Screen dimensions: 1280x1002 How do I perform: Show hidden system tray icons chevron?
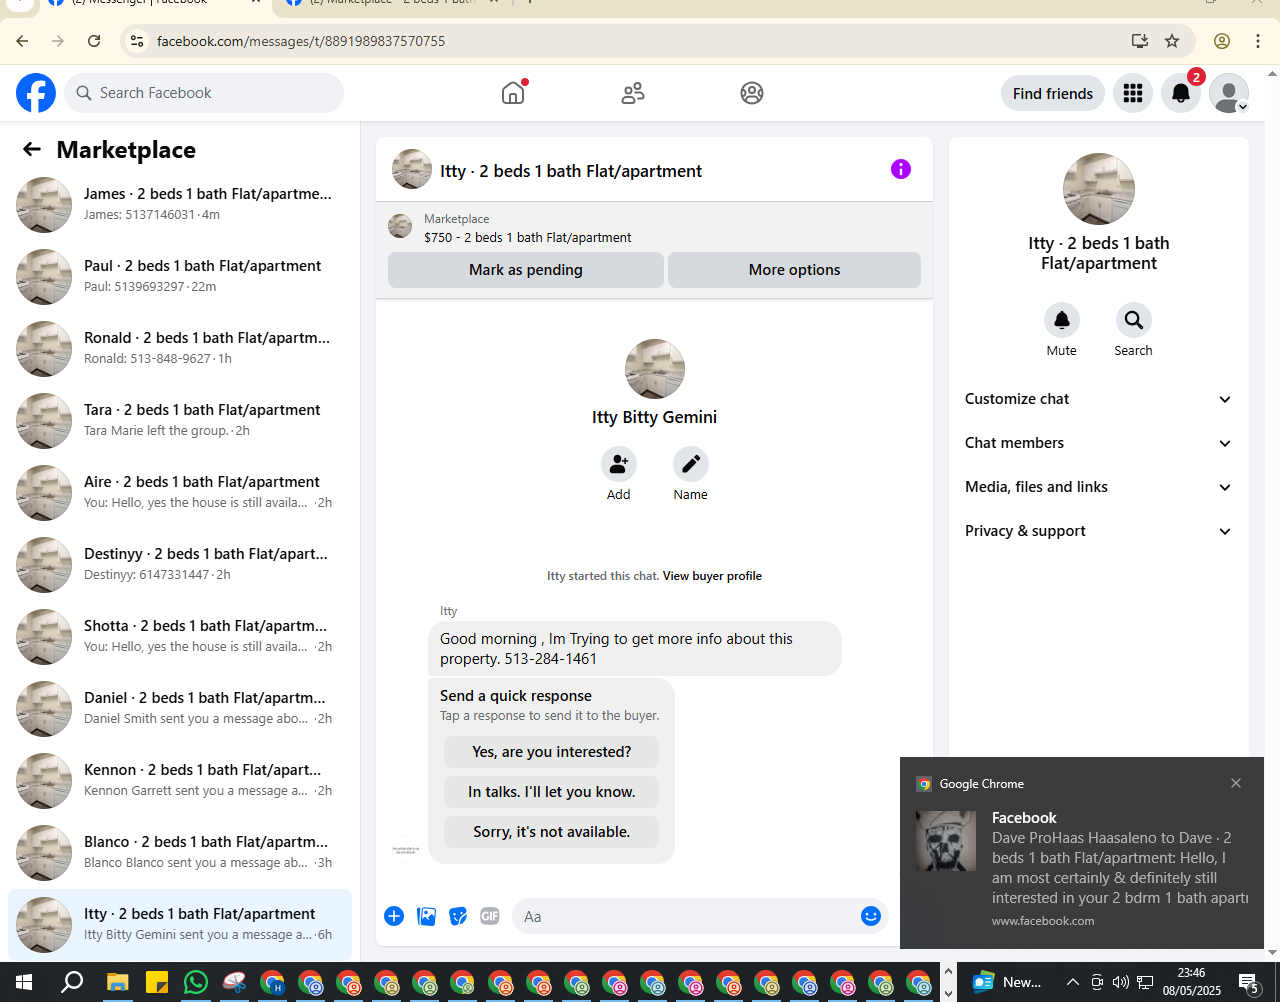[1072, 982]
